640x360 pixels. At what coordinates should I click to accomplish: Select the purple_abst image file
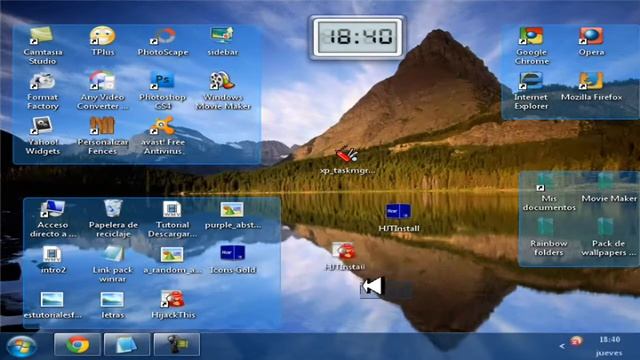click(233, 215)
